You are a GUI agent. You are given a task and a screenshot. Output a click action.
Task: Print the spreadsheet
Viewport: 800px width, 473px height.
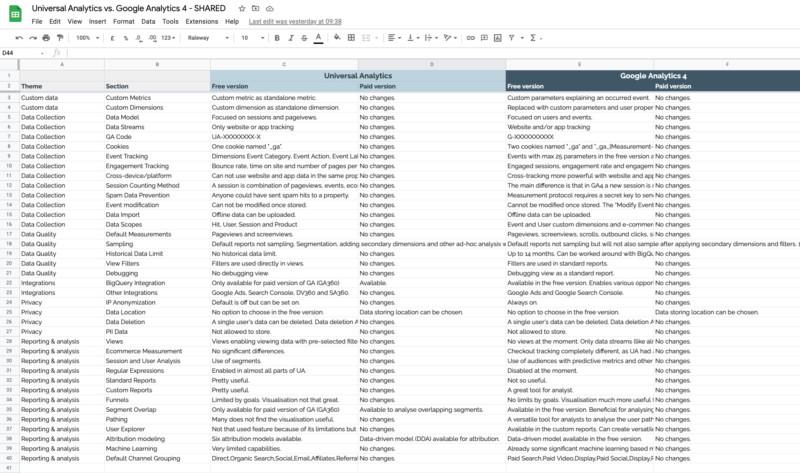(x=46, y=38)
